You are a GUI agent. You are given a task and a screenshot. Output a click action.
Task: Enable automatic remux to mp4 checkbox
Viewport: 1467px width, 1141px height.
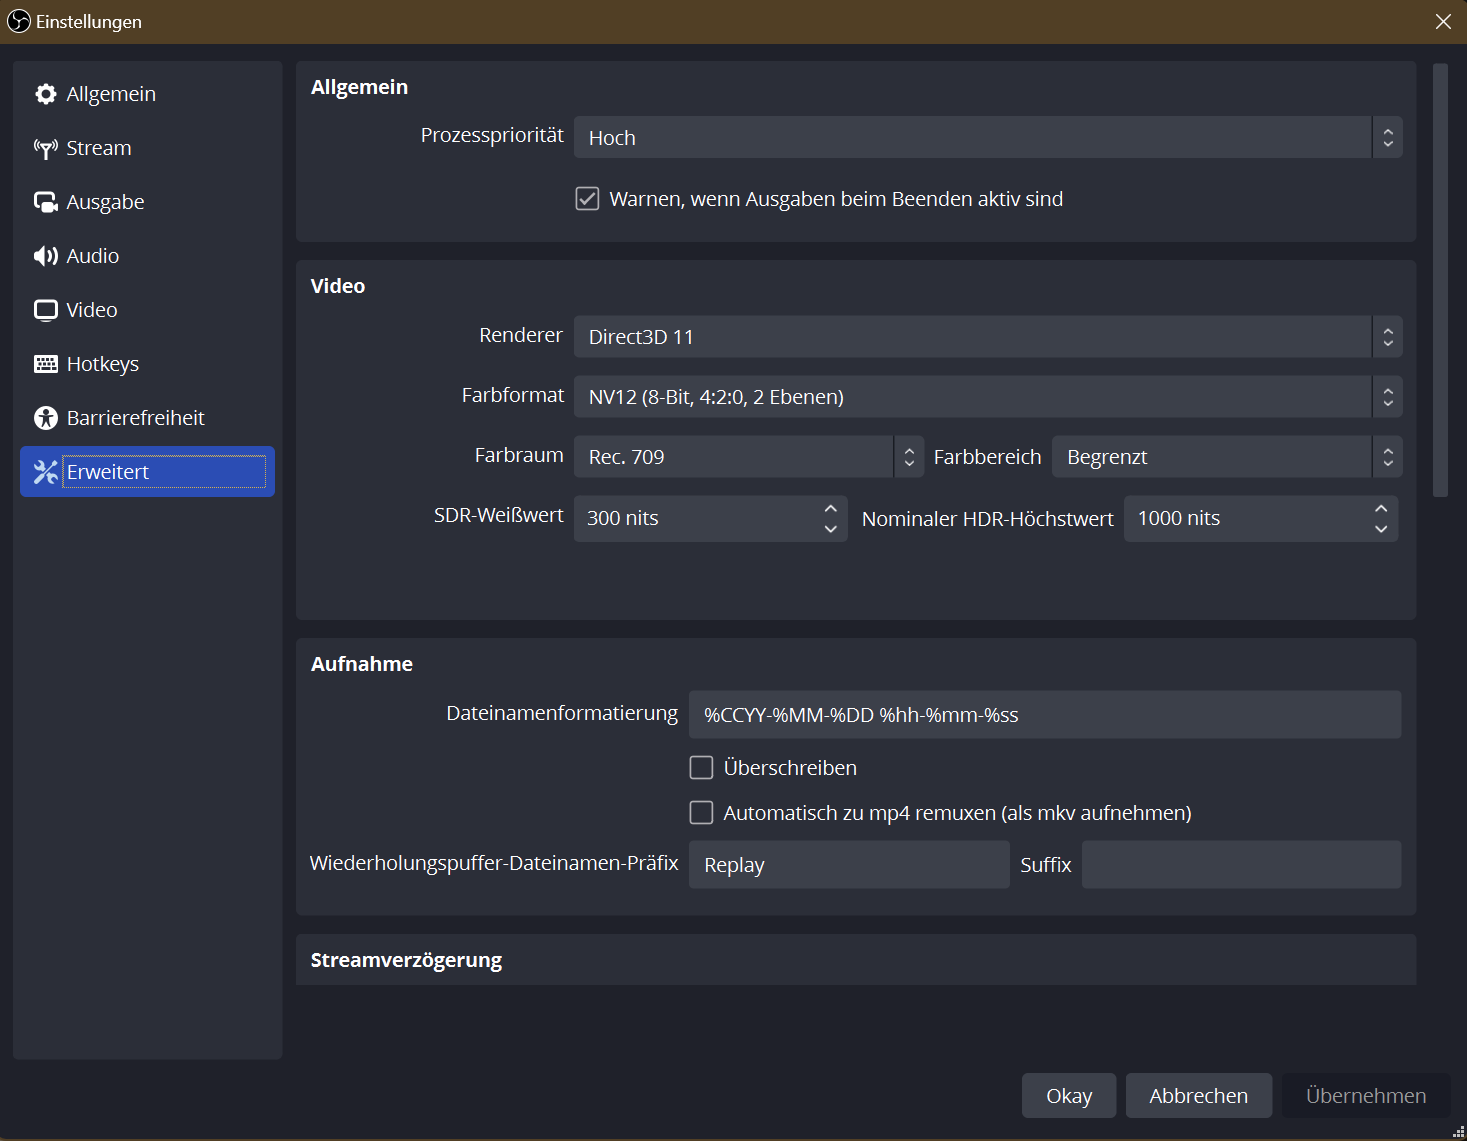pos(701,812)
